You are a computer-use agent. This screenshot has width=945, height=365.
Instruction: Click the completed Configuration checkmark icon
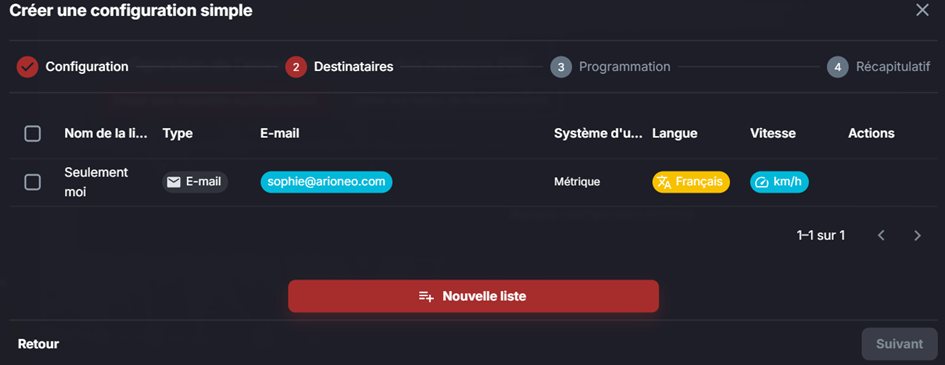coord(27,67)
